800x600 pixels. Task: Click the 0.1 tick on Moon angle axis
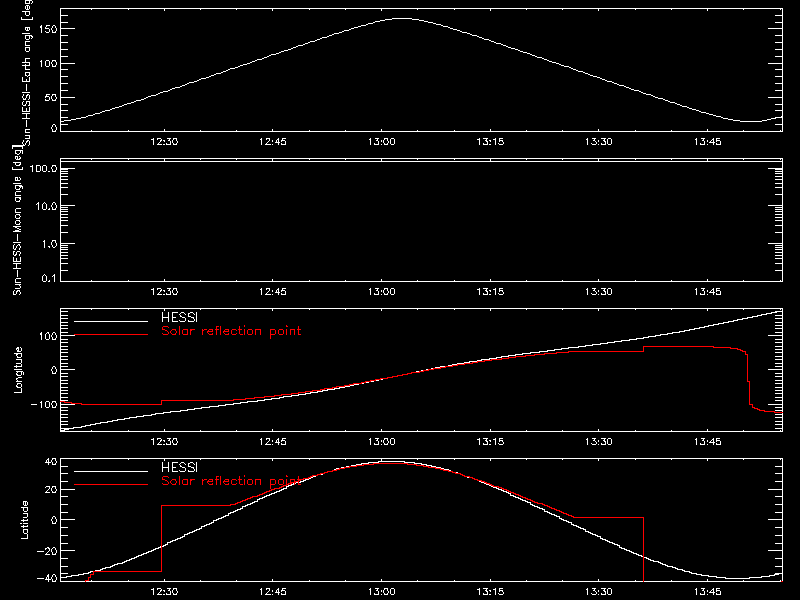pyautogui.click(x=49, y=278)
